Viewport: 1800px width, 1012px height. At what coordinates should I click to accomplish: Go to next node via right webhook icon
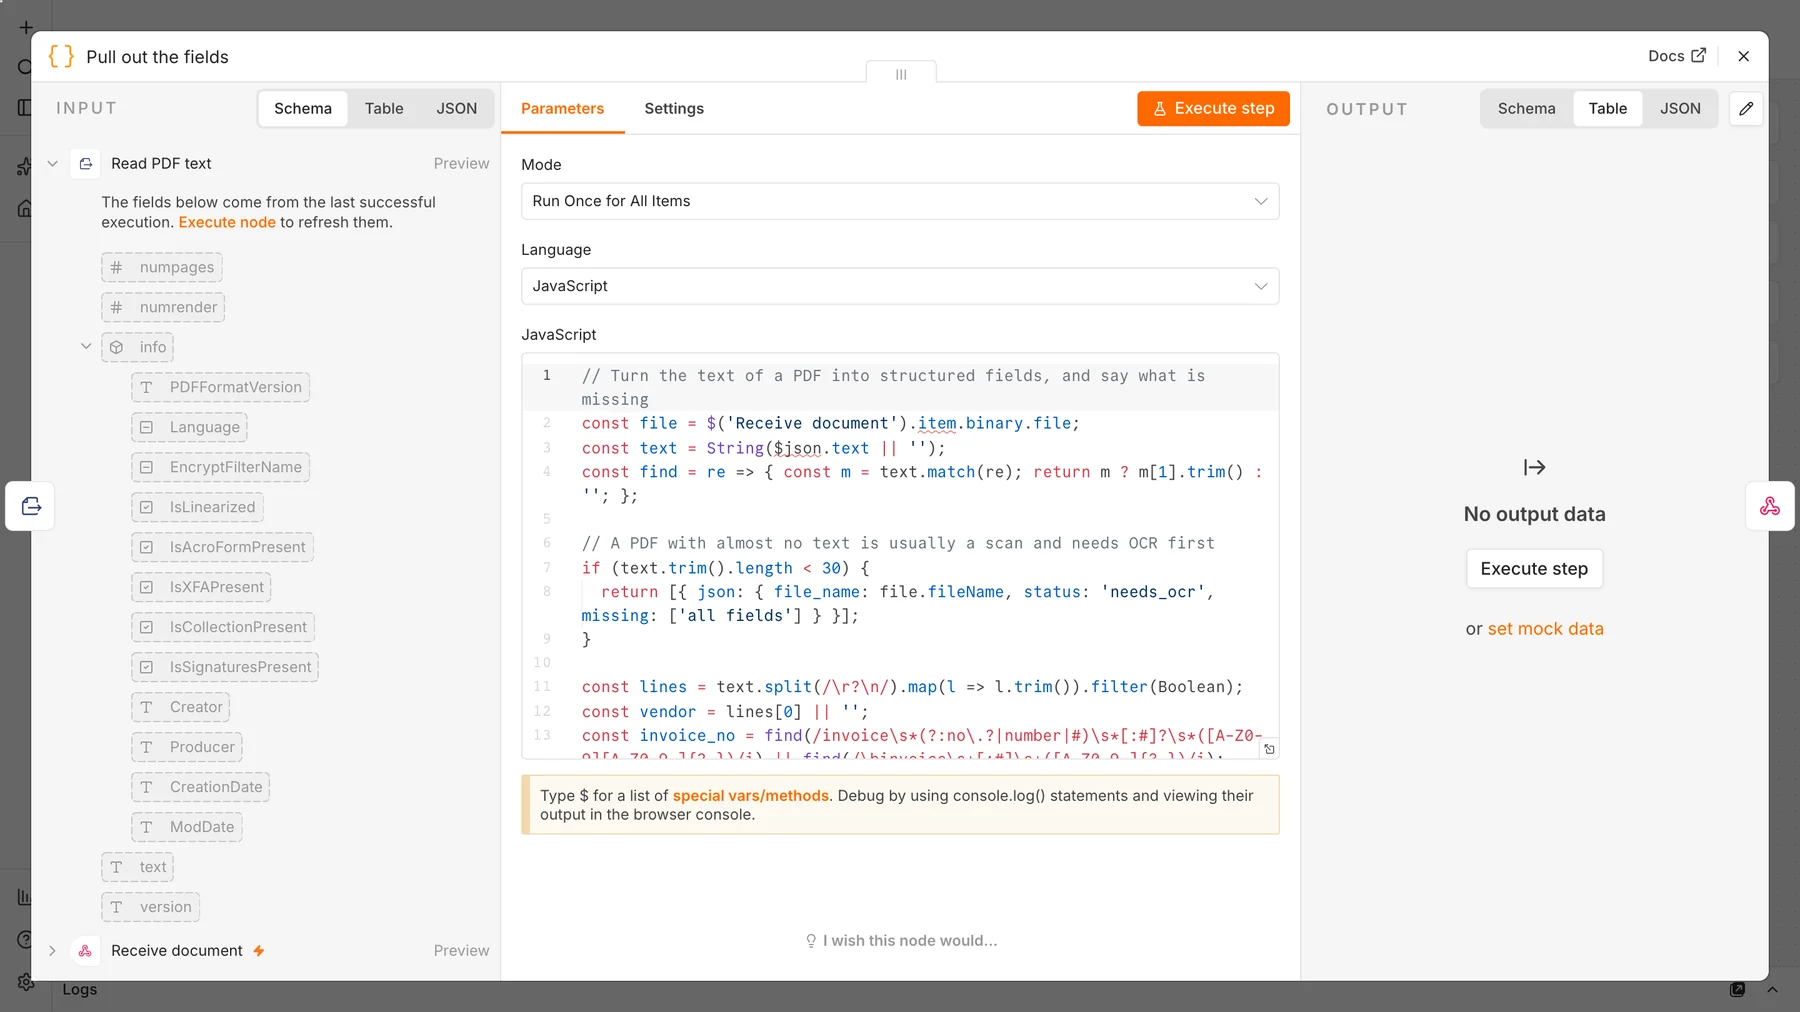pyautogui.click(x=1769, y=505)
